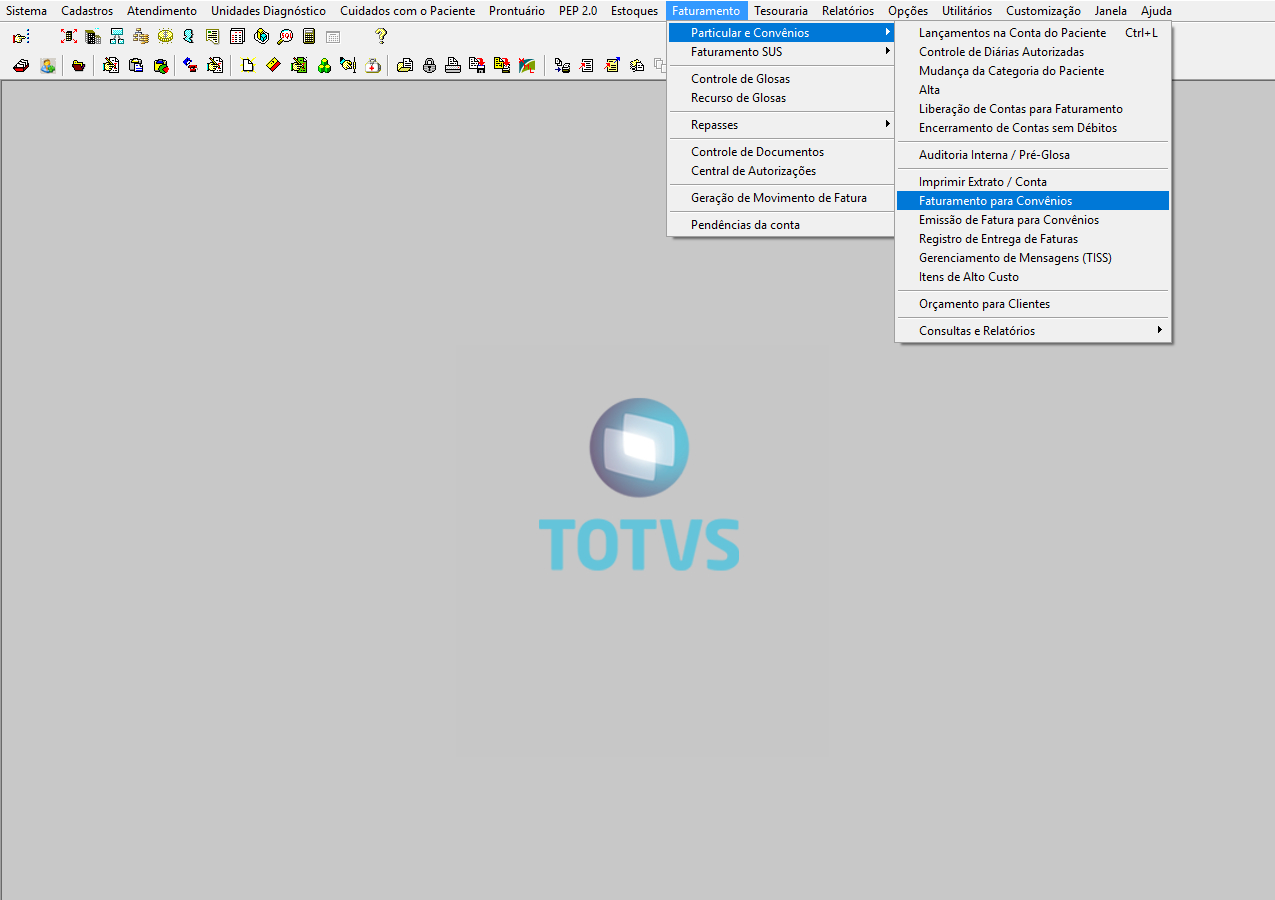Choose Imprimir Extrato / Conta

tap(1033, 182)
